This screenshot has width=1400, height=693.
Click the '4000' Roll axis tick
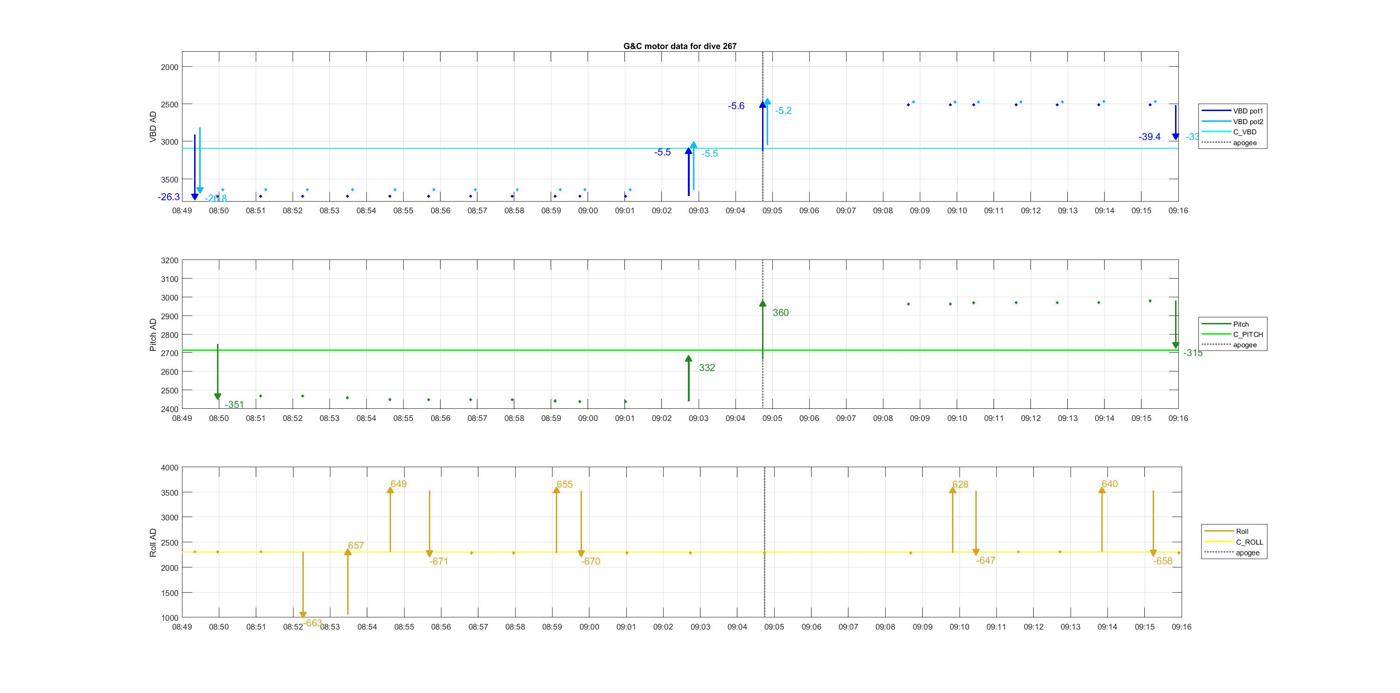pyautogui.click(x=168, y=468)
